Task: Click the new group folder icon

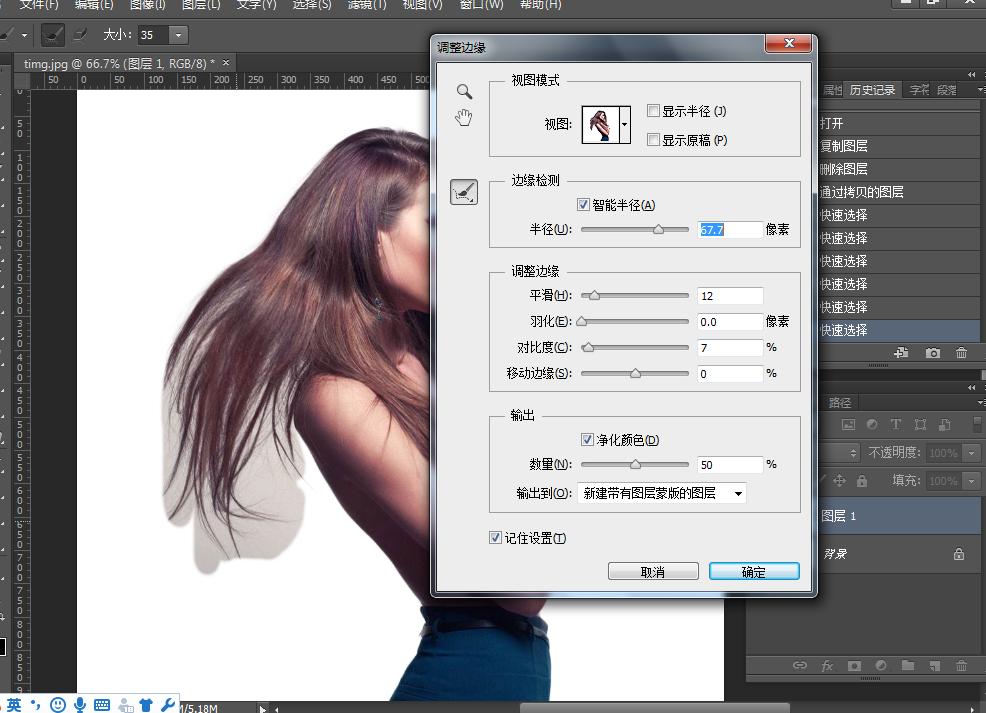Action: tap(907, 665)
